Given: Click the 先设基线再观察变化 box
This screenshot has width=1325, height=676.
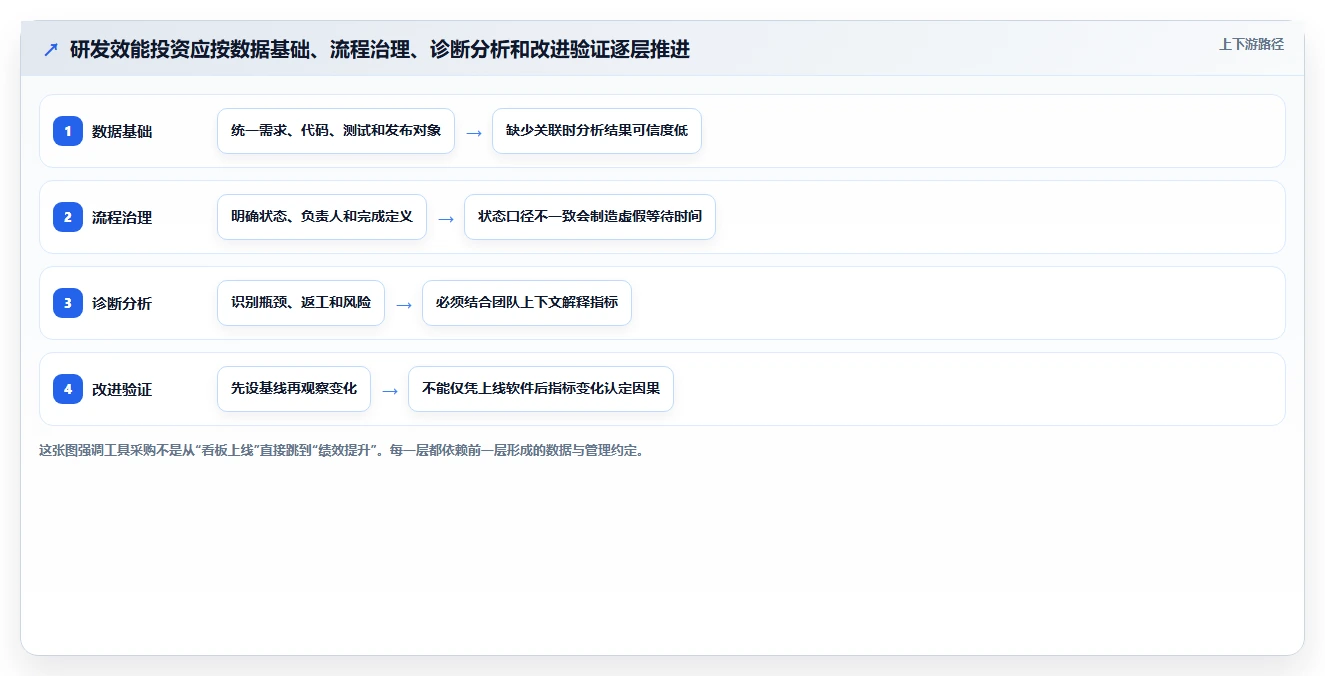Looking at the screenshot, I should point(294,389).
